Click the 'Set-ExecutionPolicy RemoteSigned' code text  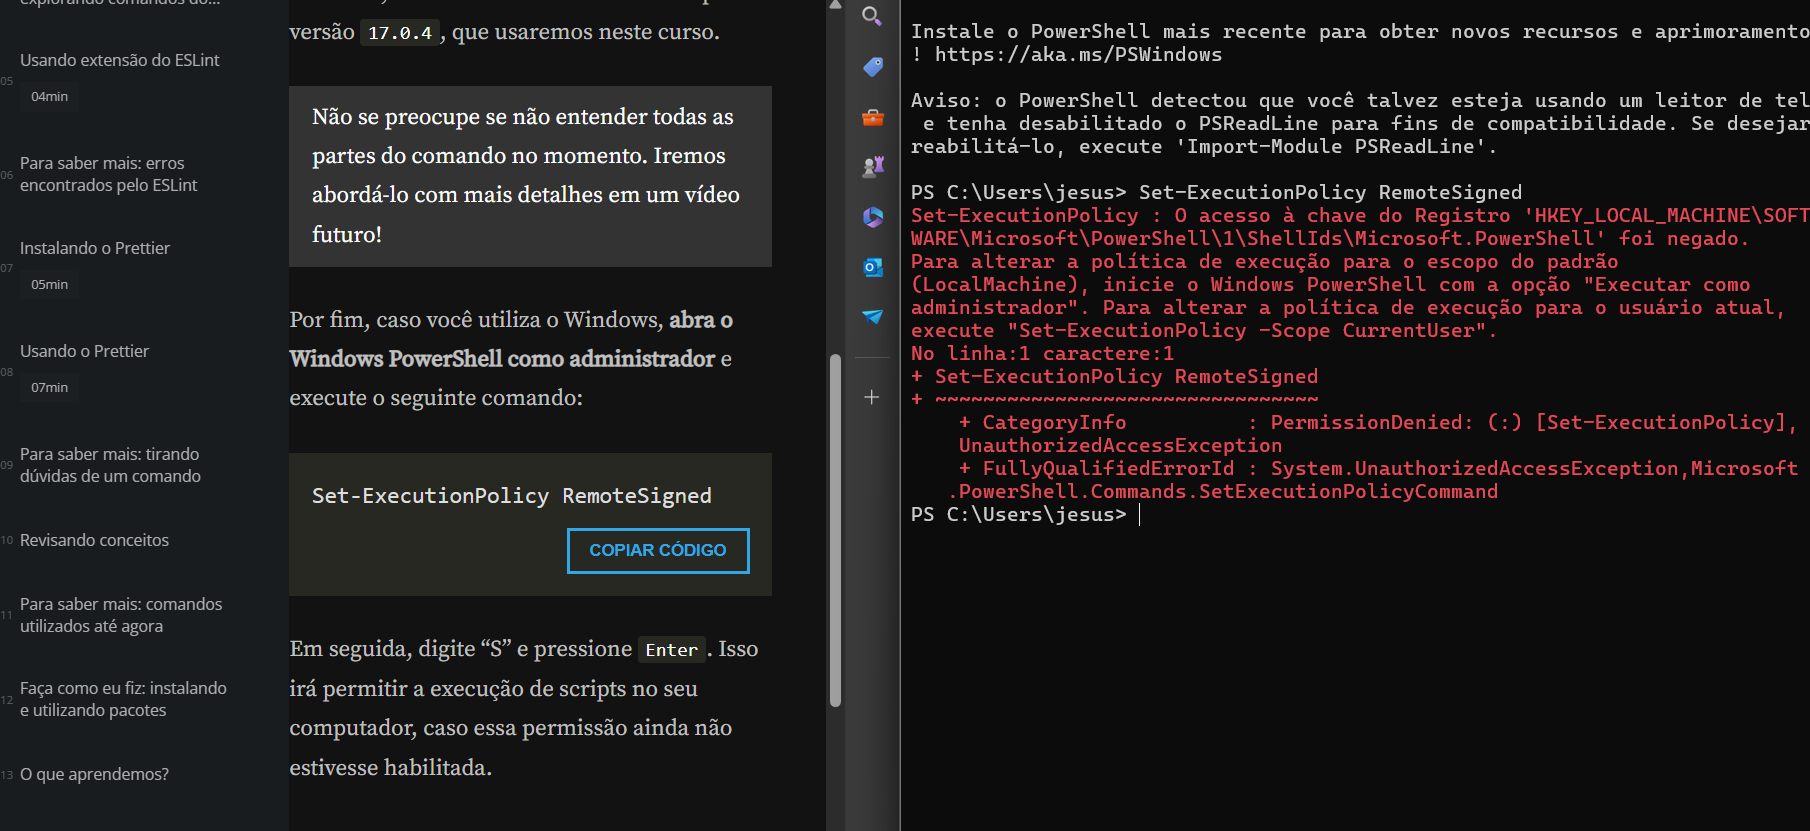coord(511,496)
